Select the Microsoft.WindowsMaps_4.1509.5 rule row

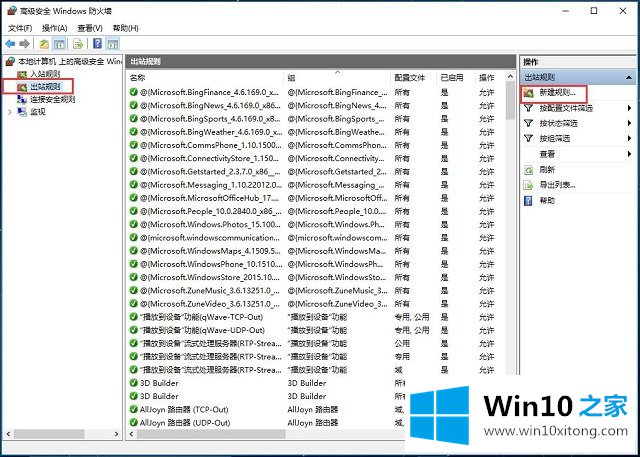tap(316, 251)
